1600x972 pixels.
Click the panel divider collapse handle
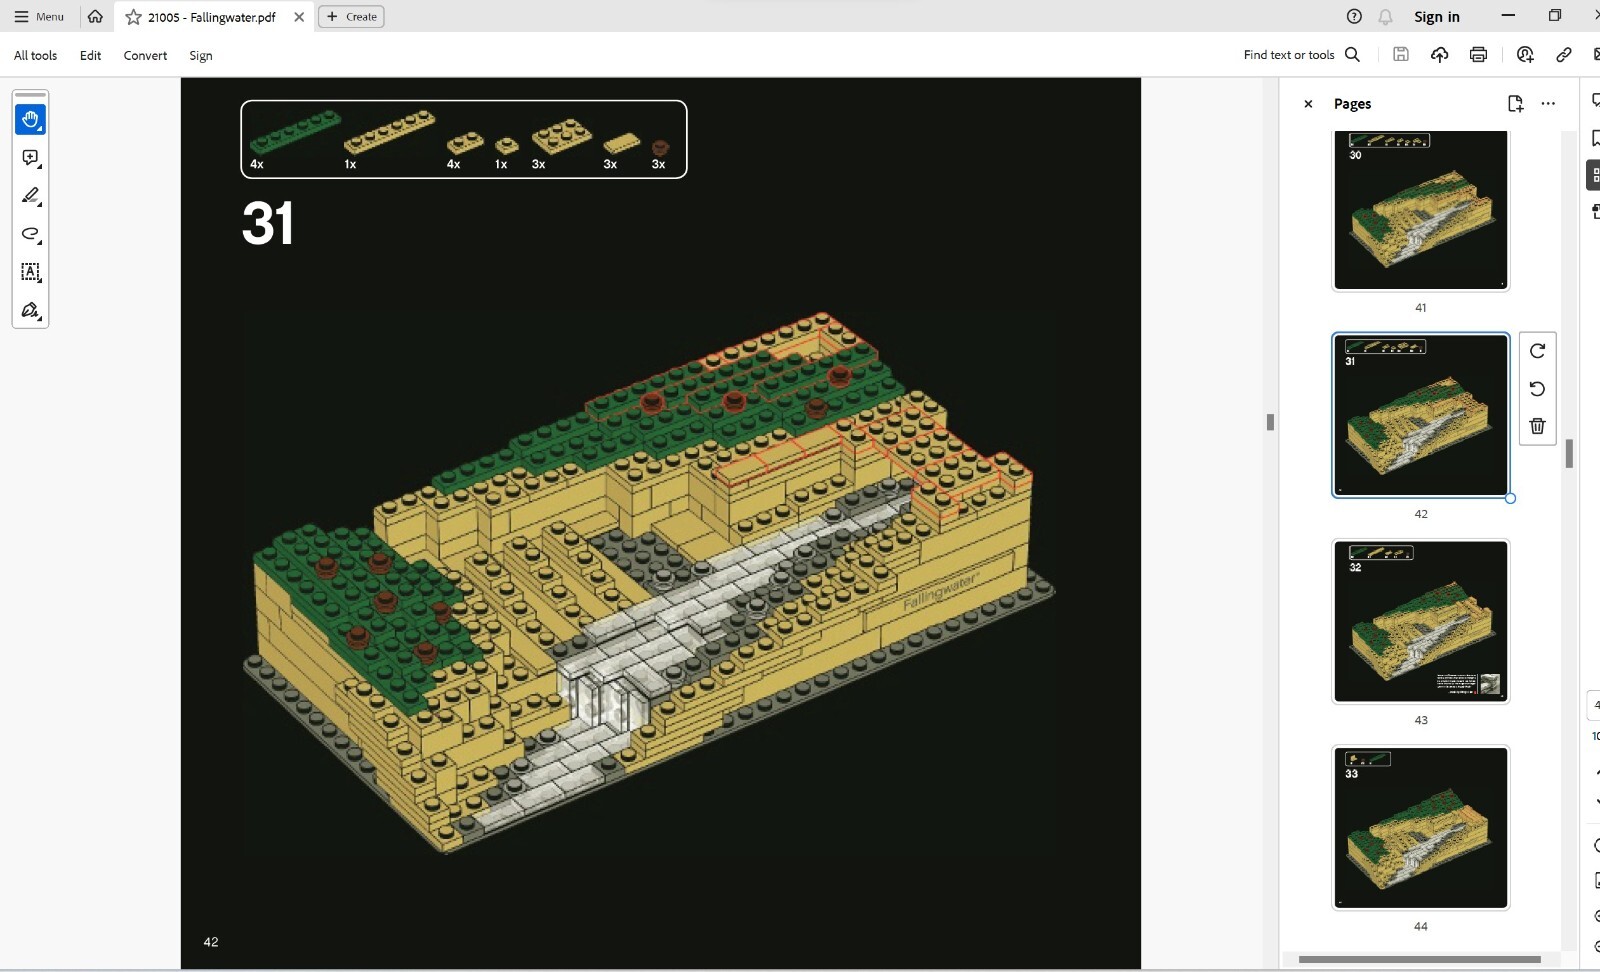pos(1270,422)
